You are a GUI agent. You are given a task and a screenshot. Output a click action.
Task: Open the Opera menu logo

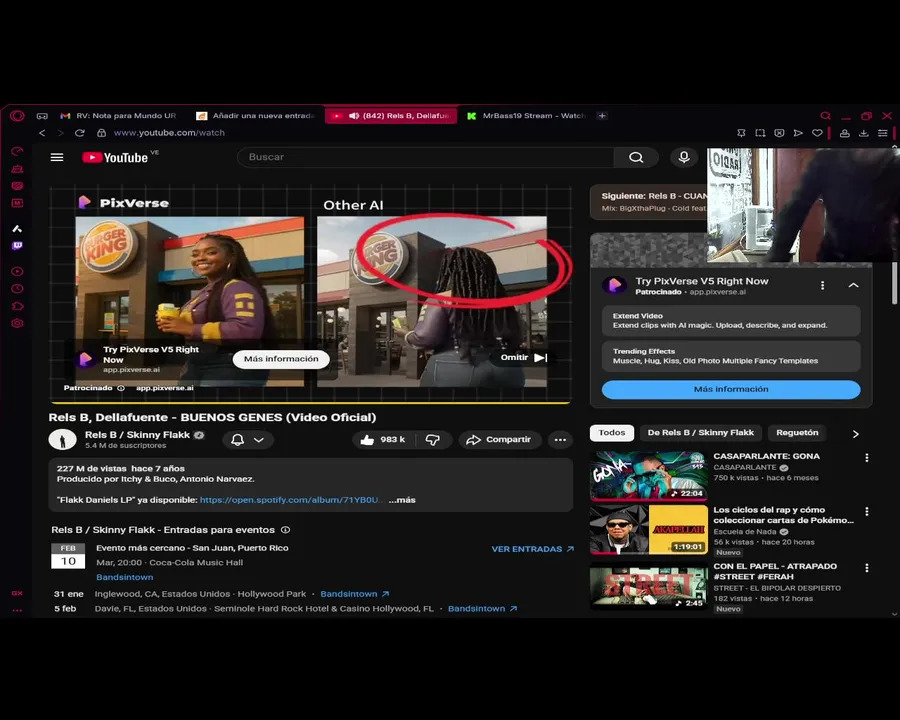(17, 115)
